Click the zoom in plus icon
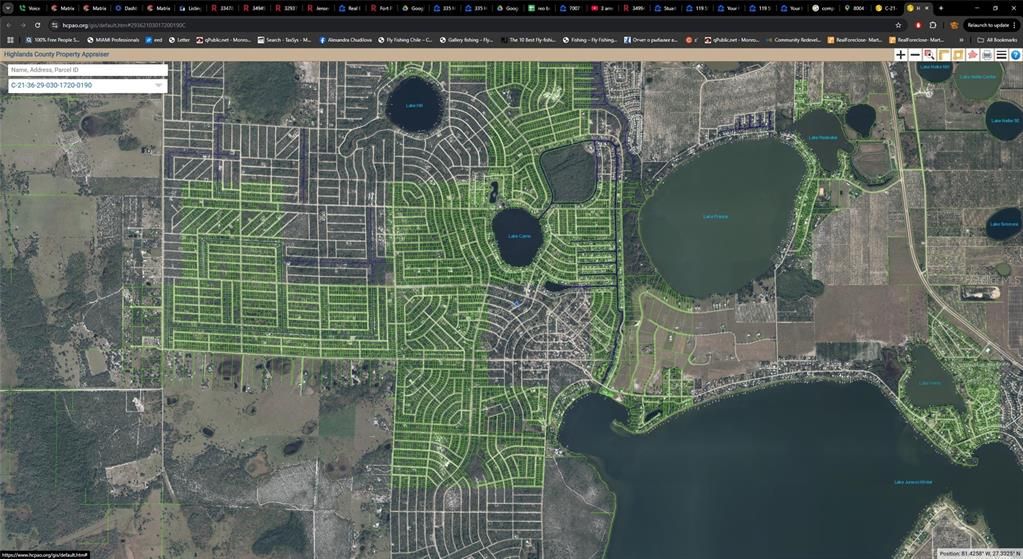Viewport: 1023px width, 559px height. point(901,55)
